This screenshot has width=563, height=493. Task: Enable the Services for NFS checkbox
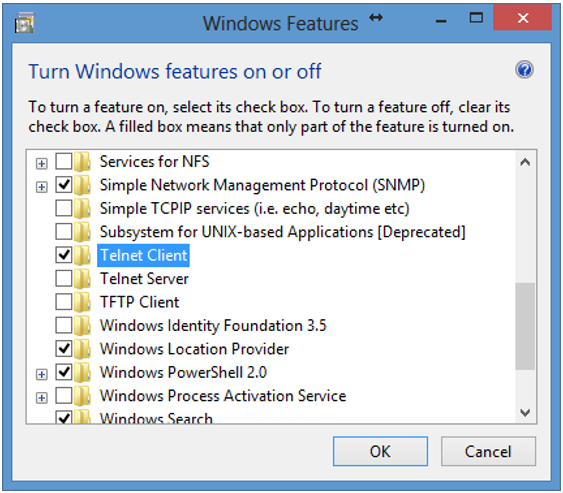64,162
